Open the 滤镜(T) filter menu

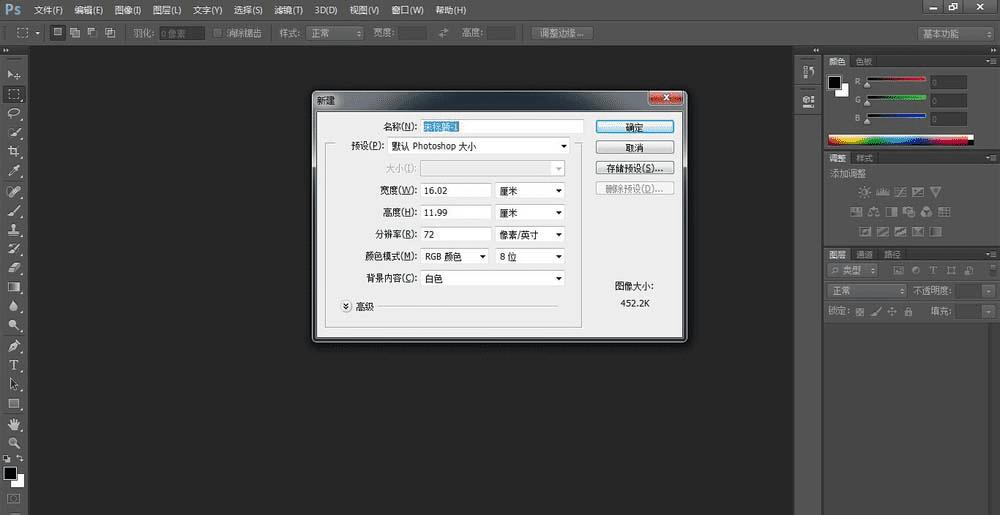pyautogui.click(x=288, y=10)
